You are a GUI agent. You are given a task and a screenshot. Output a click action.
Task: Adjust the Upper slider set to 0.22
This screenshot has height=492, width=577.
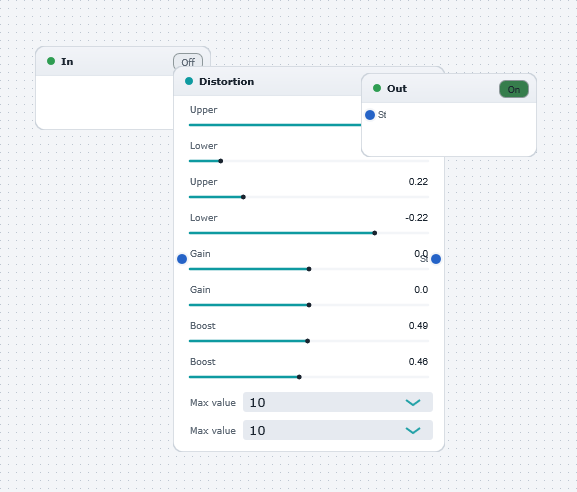[x=309, y=197]
